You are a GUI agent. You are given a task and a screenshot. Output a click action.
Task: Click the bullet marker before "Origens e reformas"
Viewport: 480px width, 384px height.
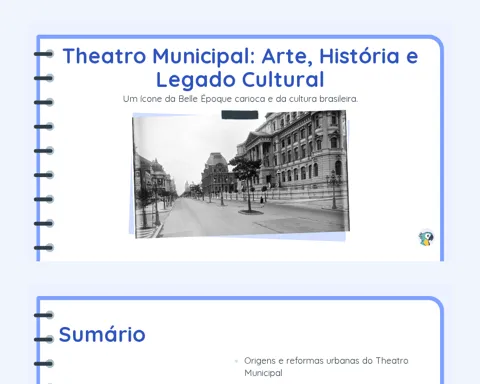tap(237, 361)
